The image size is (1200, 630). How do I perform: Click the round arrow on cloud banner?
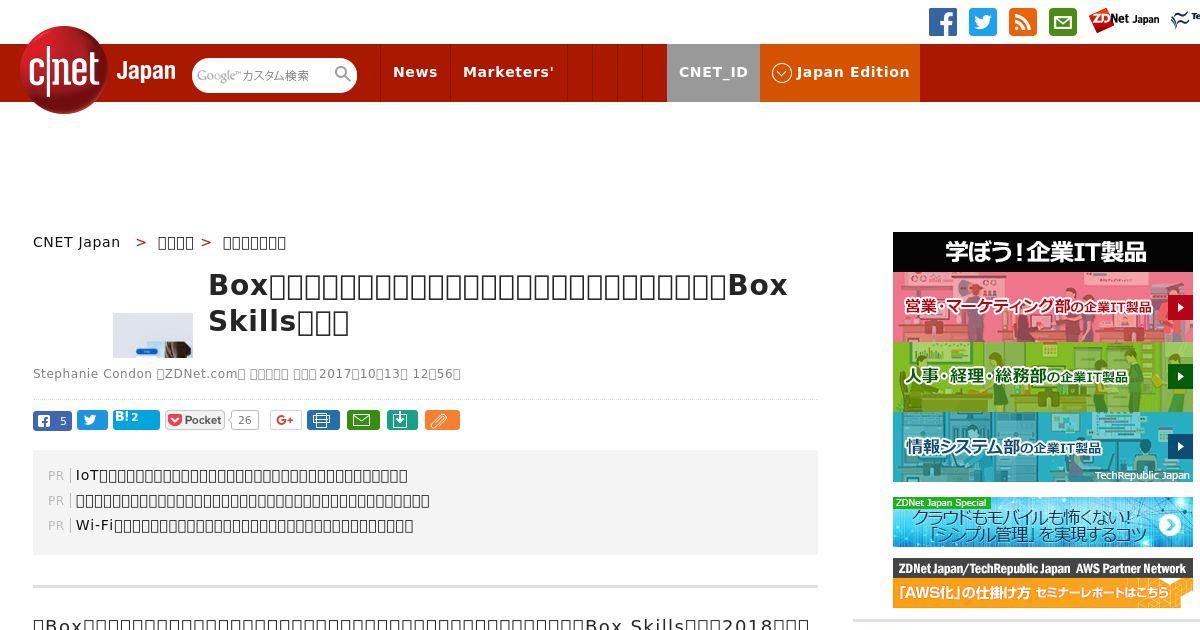click(x=1170, y=525)
